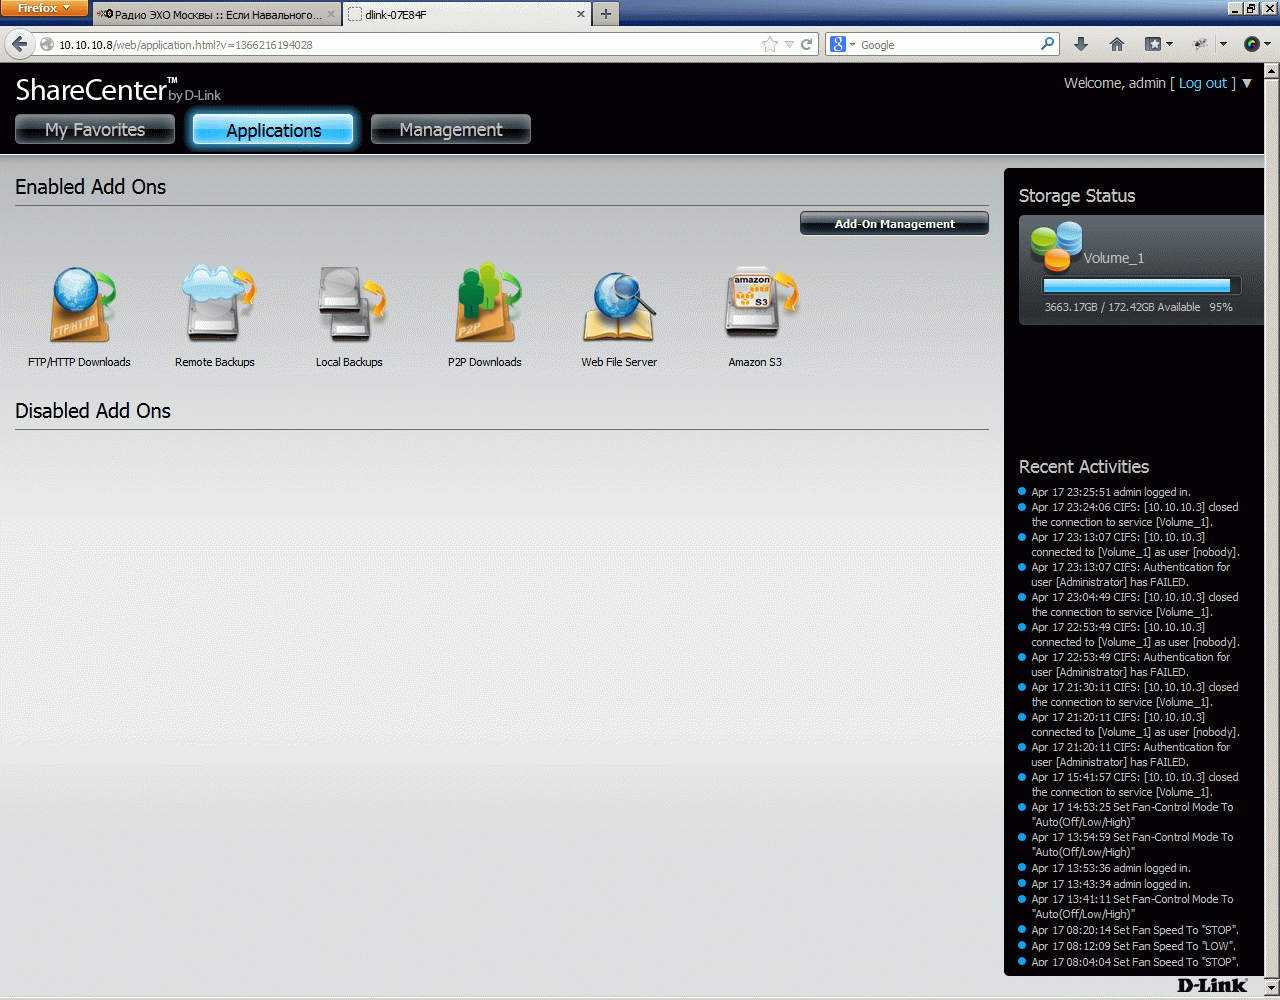1280x1000 pixels.
Task: Launch the Web File Server add-on
Action: (x=620, y=306)
